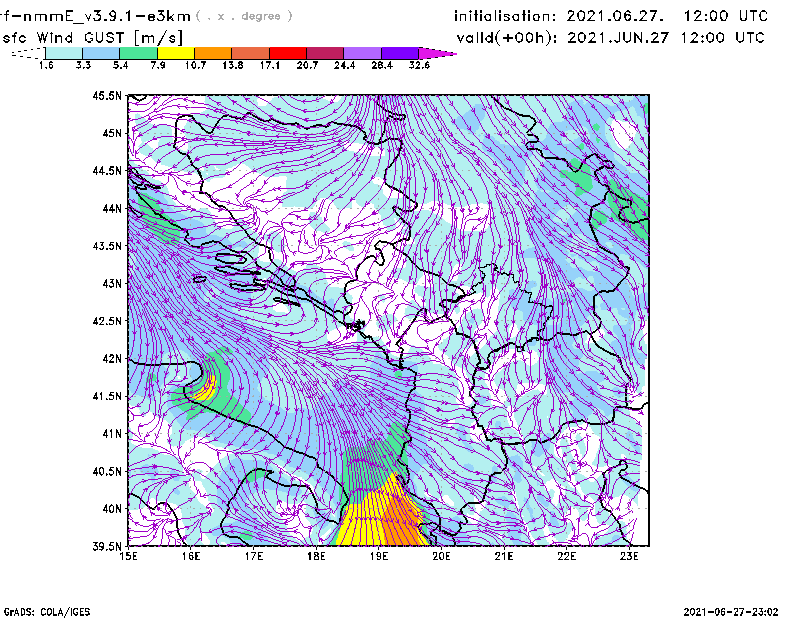Screen dimensions: 800x618
Task: Click the longitude label 17E
Action: (x=254, y=557)
